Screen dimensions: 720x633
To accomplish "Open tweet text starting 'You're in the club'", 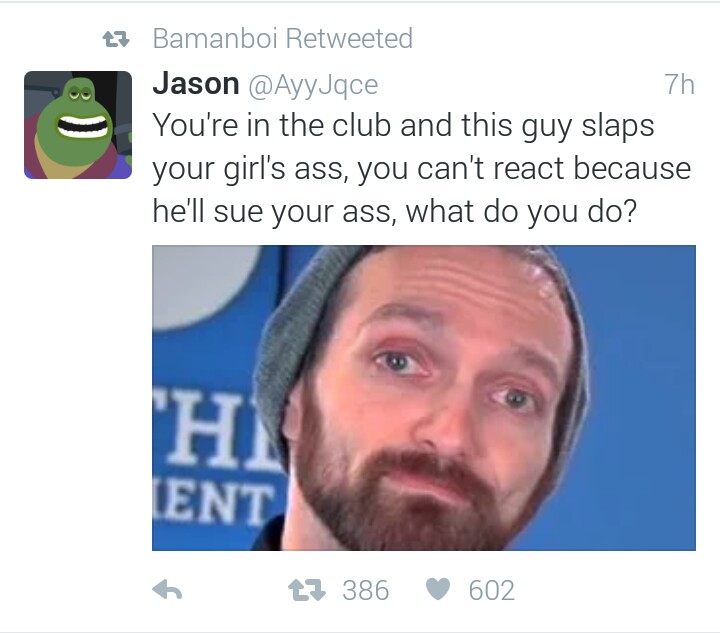I will coord(422,168).
